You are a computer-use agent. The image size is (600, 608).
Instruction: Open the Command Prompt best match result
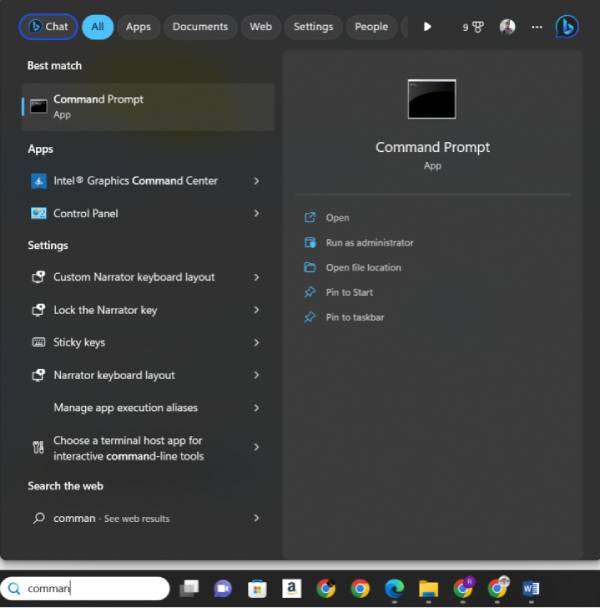pos(148,107)
